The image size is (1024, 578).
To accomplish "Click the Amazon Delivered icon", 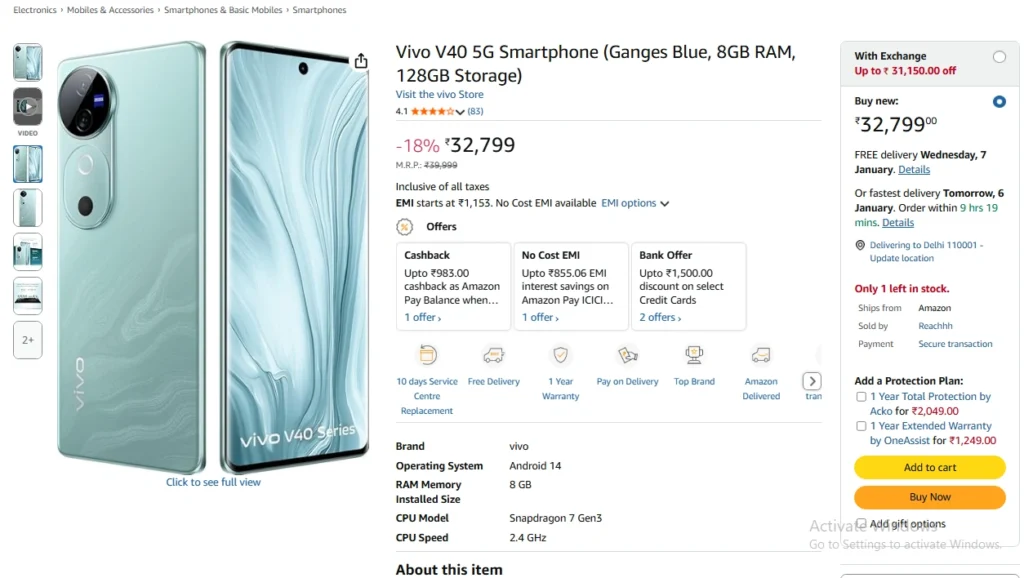I will click(761, 355).
